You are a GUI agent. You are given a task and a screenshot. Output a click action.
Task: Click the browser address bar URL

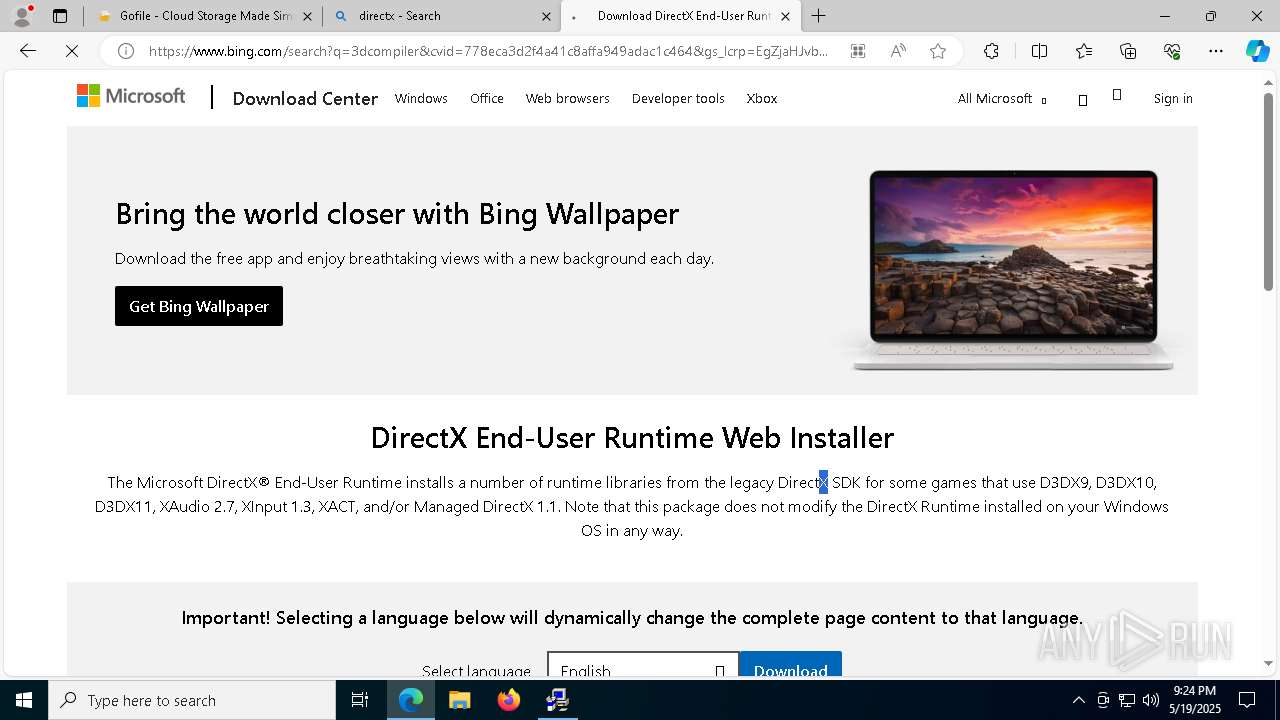pyautogui.click(x=489, y=51)
